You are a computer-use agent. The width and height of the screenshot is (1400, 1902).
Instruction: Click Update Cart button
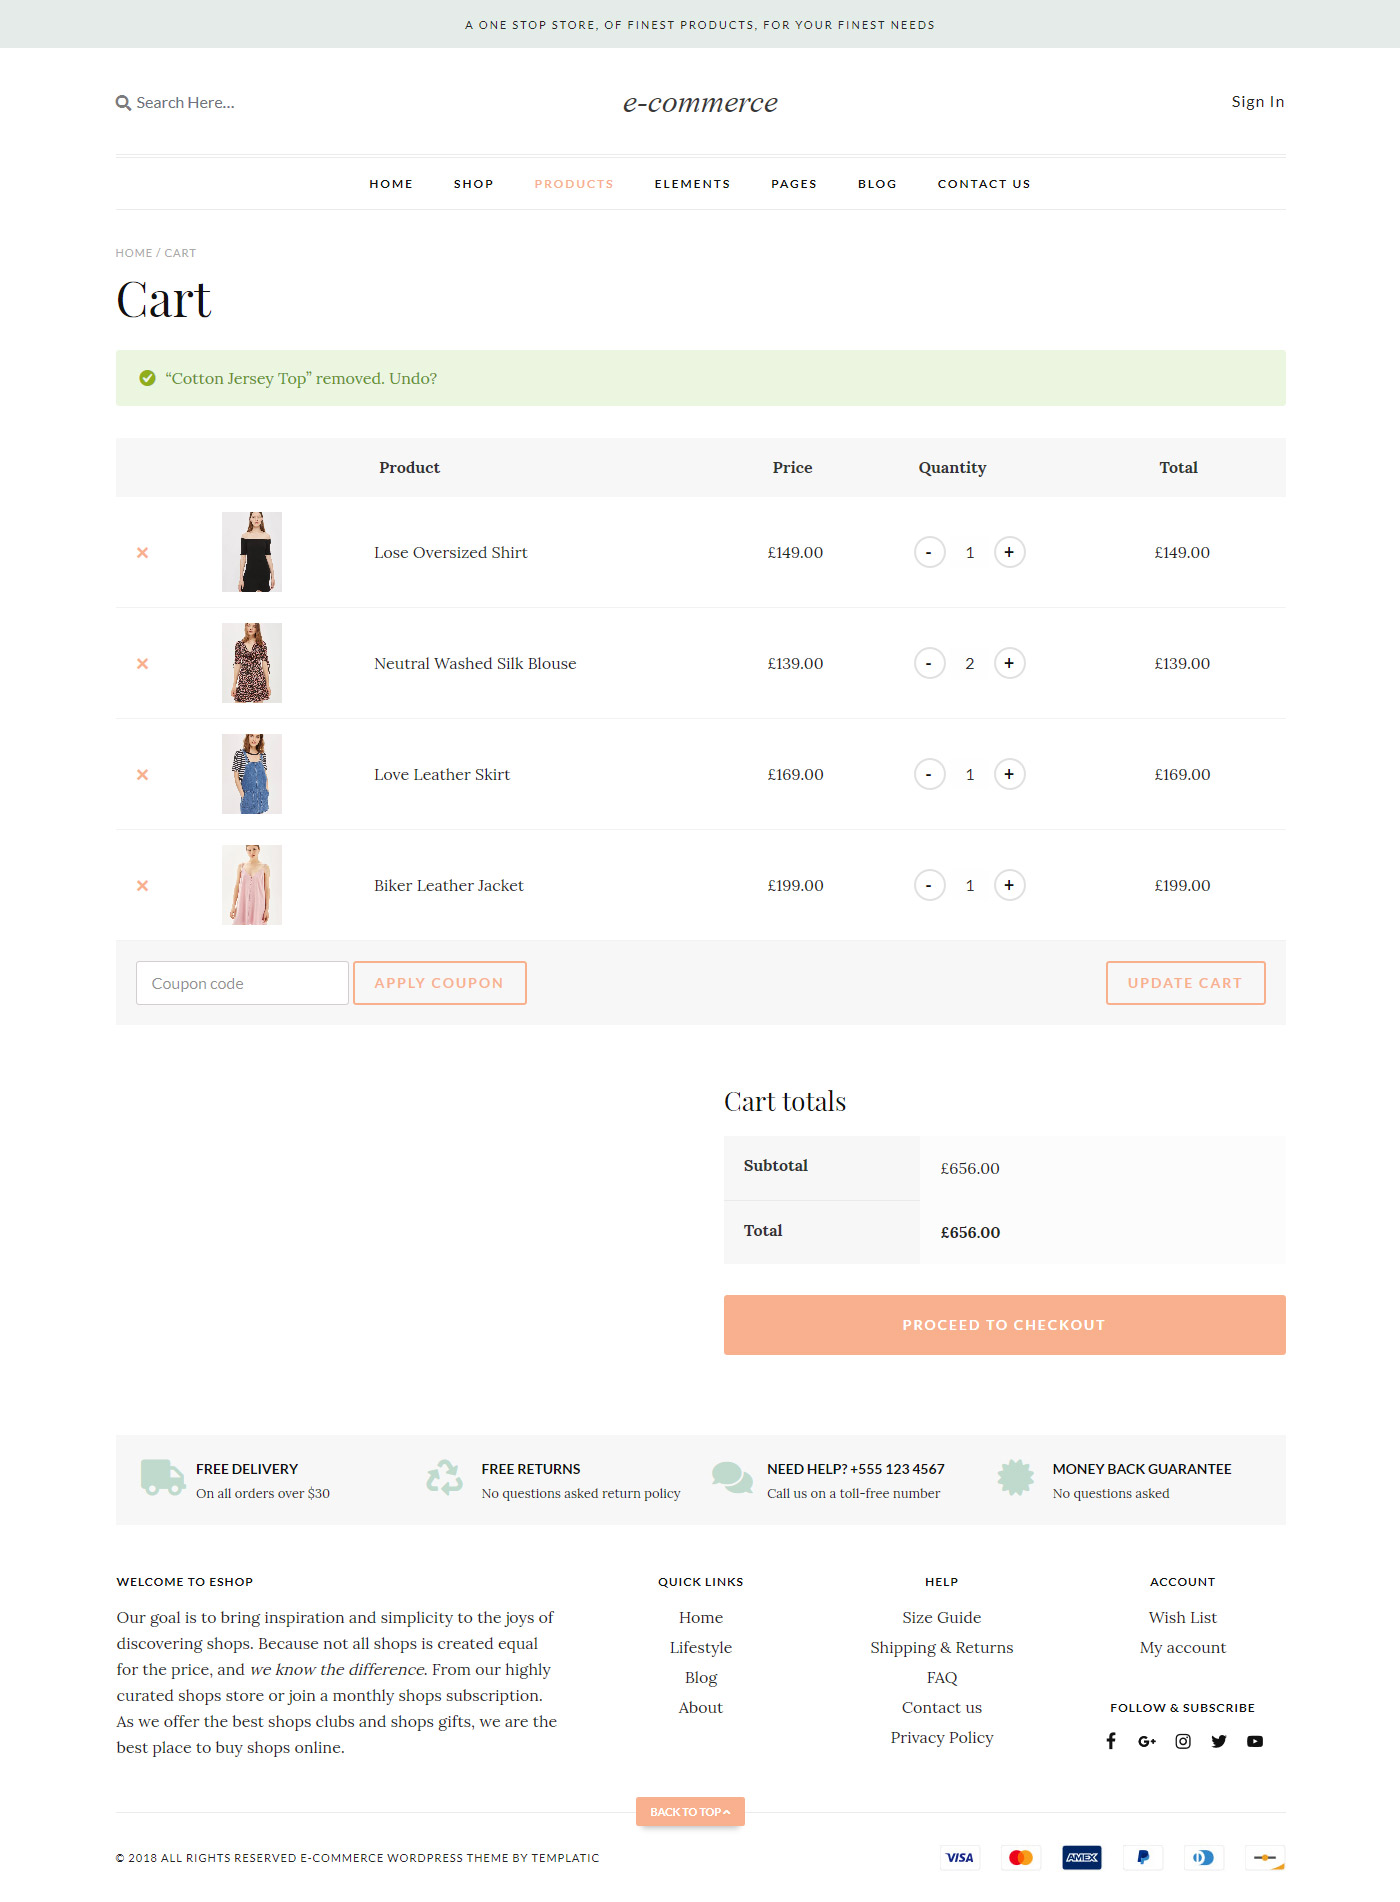pos(1186,983)
